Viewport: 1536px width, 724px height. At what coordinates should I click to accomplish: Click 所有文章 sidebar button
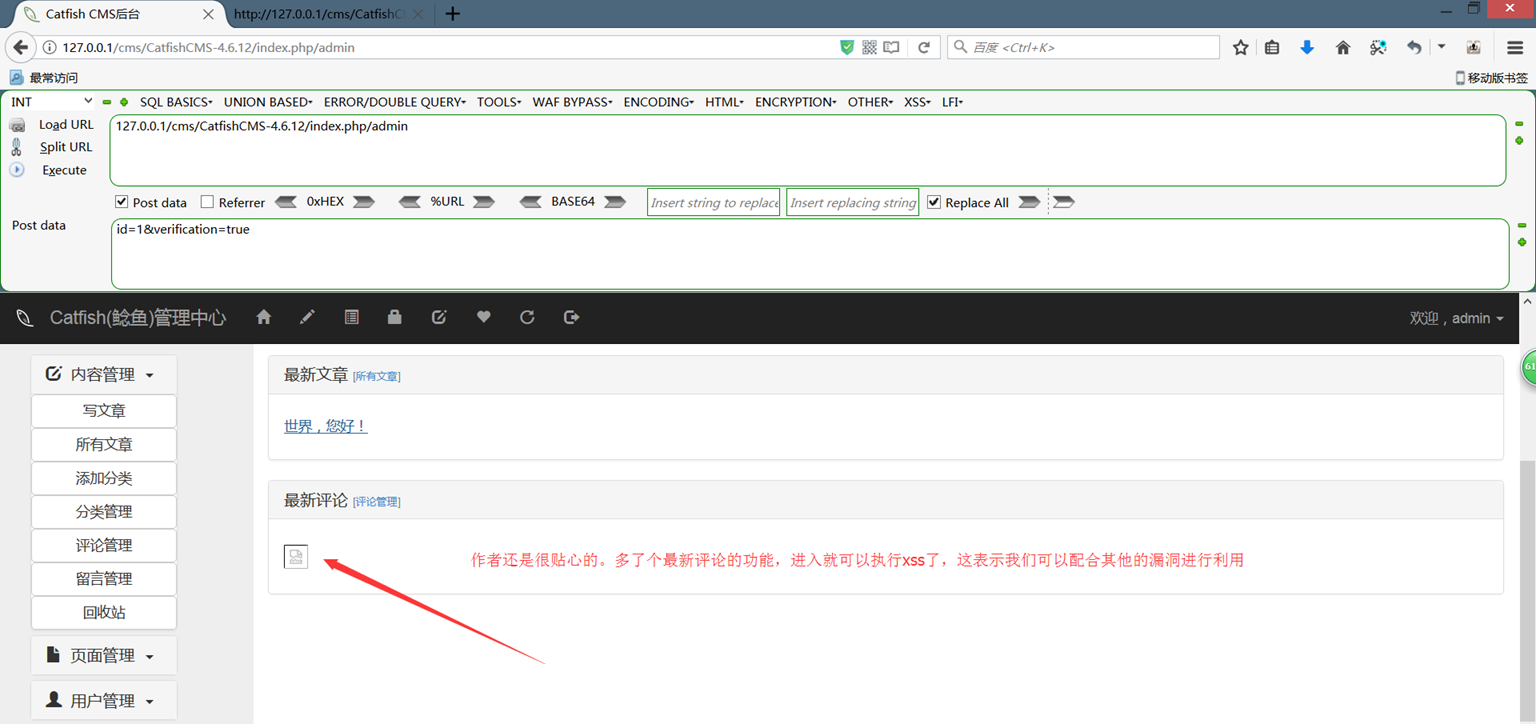pos(104,444)
